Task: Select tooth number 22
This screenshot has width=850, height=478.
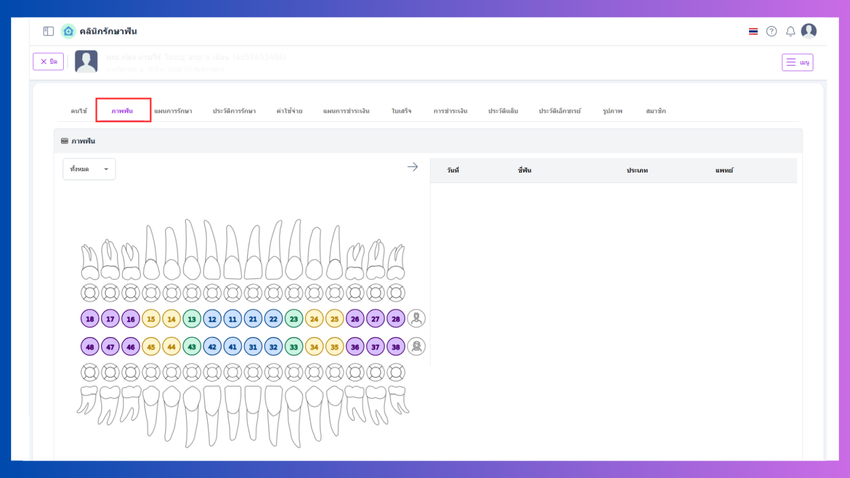Action: click(273, 319)
